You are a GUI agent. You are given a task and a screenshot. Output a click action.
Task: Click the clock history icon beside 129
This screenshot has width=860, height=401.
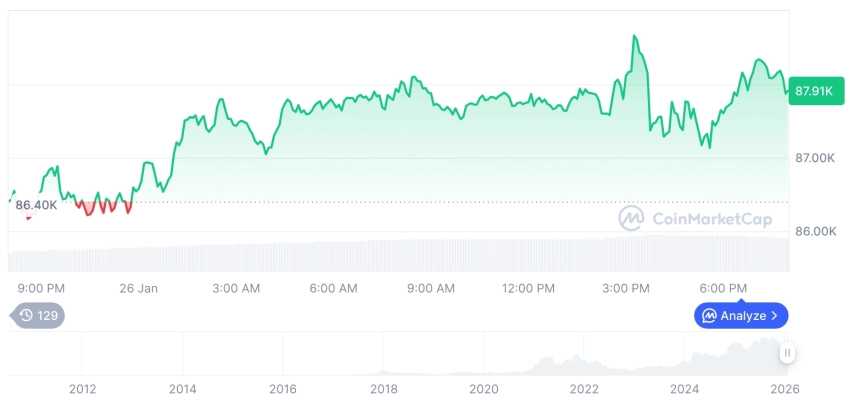[26, 315]
